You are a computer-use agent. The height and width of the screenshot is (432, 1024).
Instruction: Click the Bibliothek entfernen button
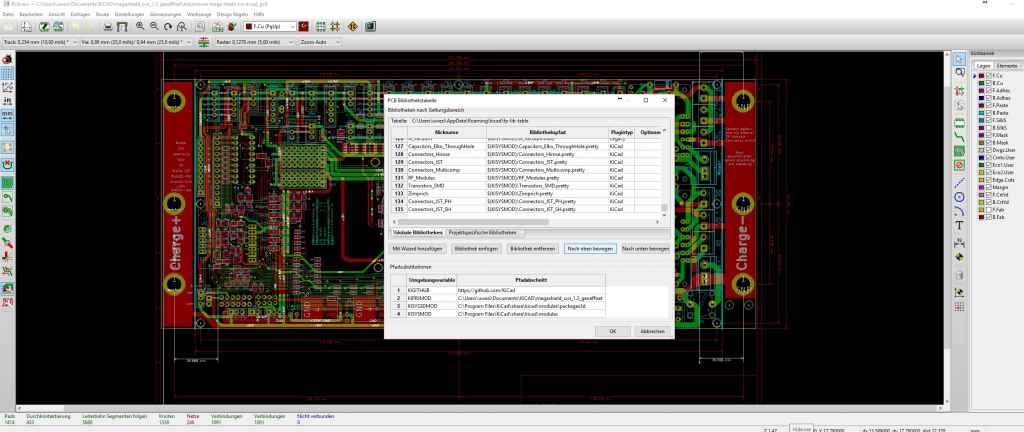click(533, 249)
